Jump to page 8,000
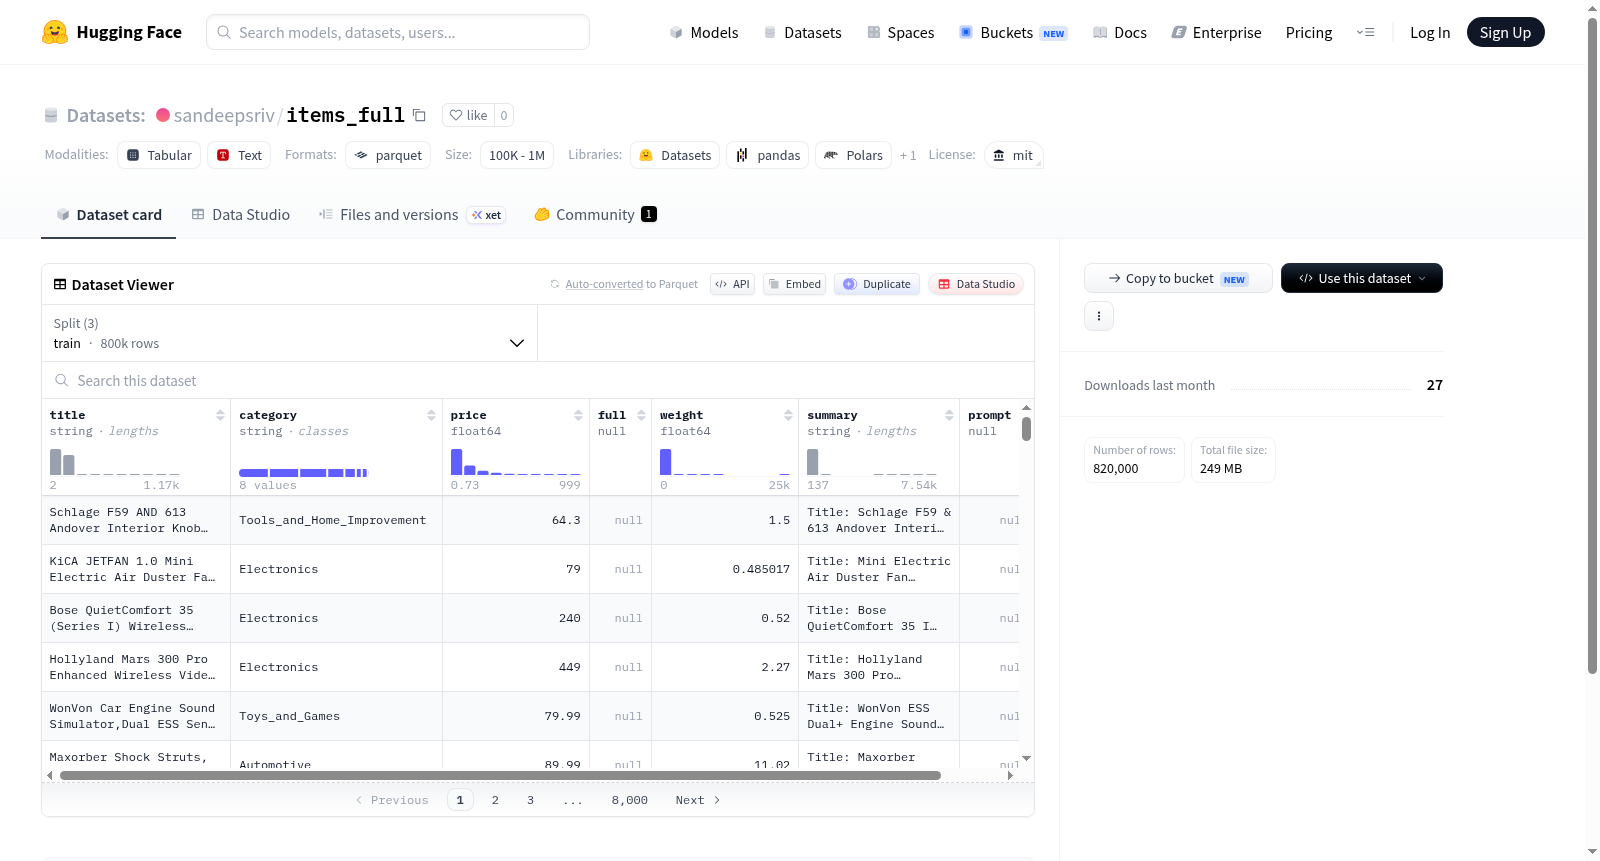Image resolution: width=1600 pixels, height=861 pixels. 630,800
